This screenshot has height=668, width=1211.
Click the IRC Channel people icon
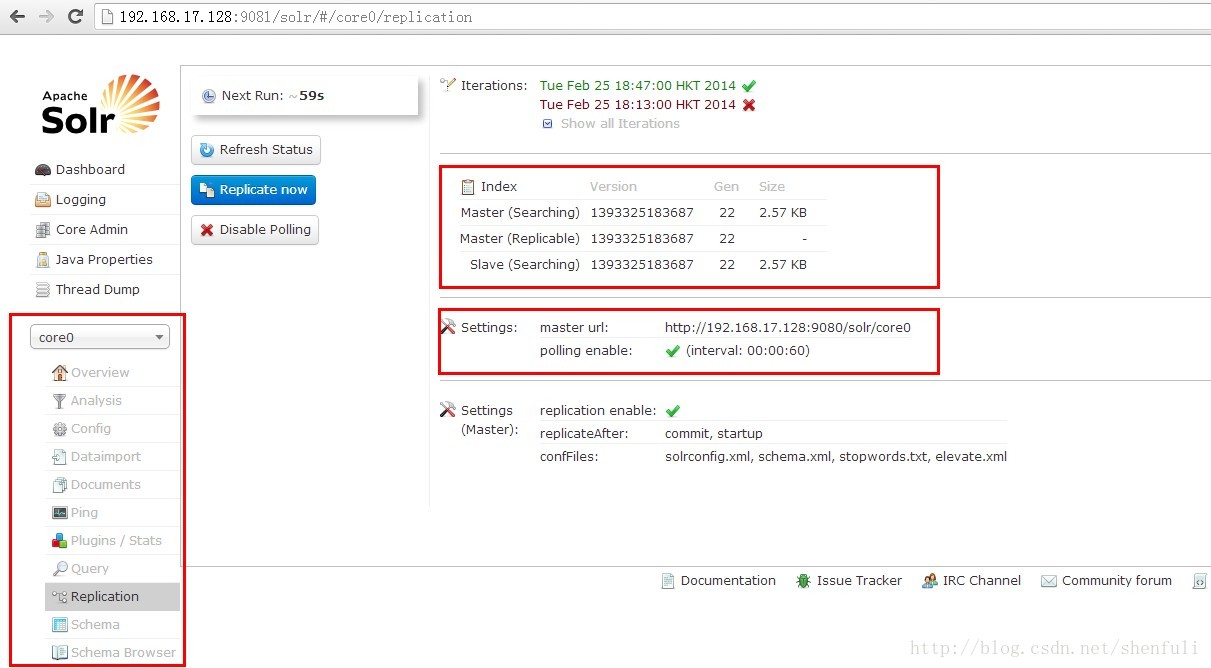point(930,581)
